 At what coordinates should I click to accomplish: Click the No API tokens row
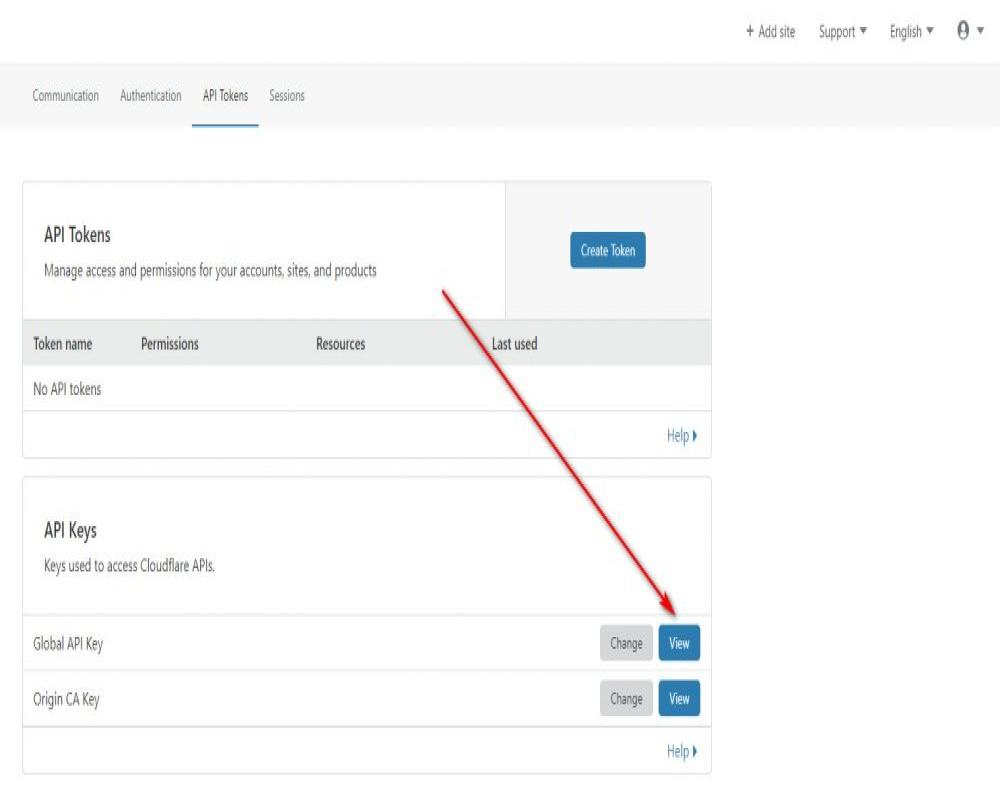click(68, 389)
